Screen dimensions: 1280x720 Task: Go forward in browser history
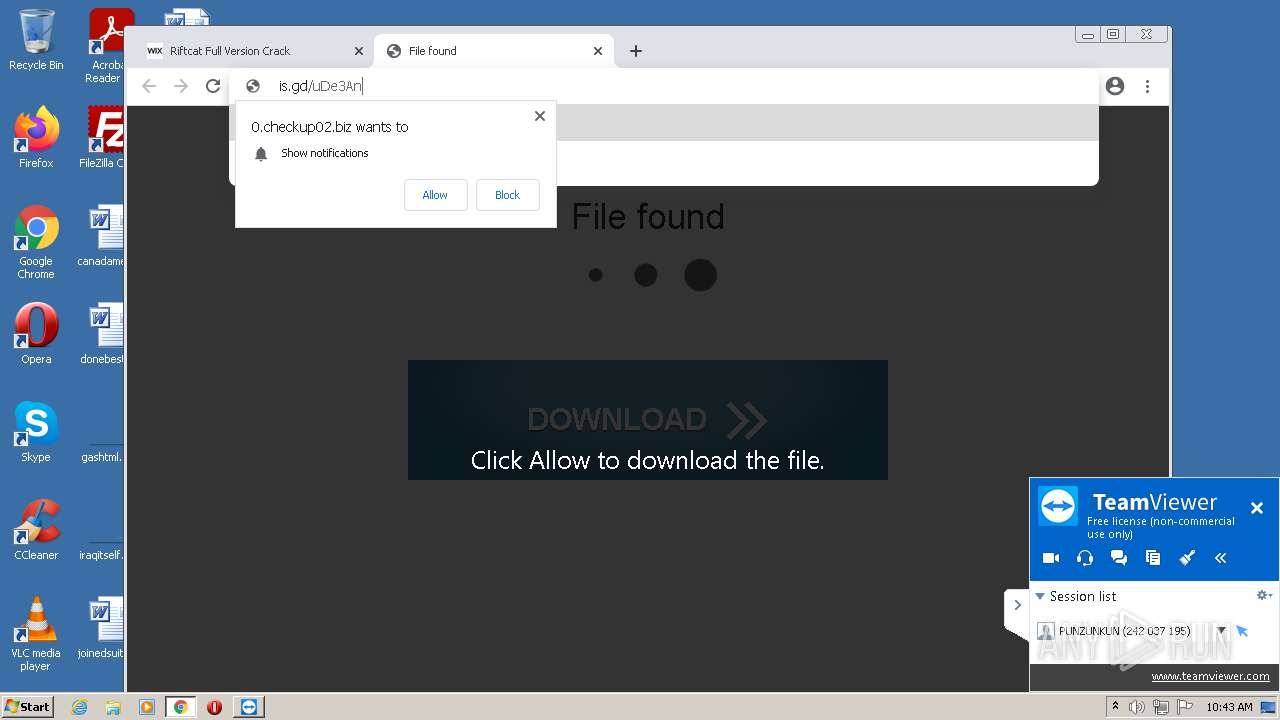click(181, 86)
